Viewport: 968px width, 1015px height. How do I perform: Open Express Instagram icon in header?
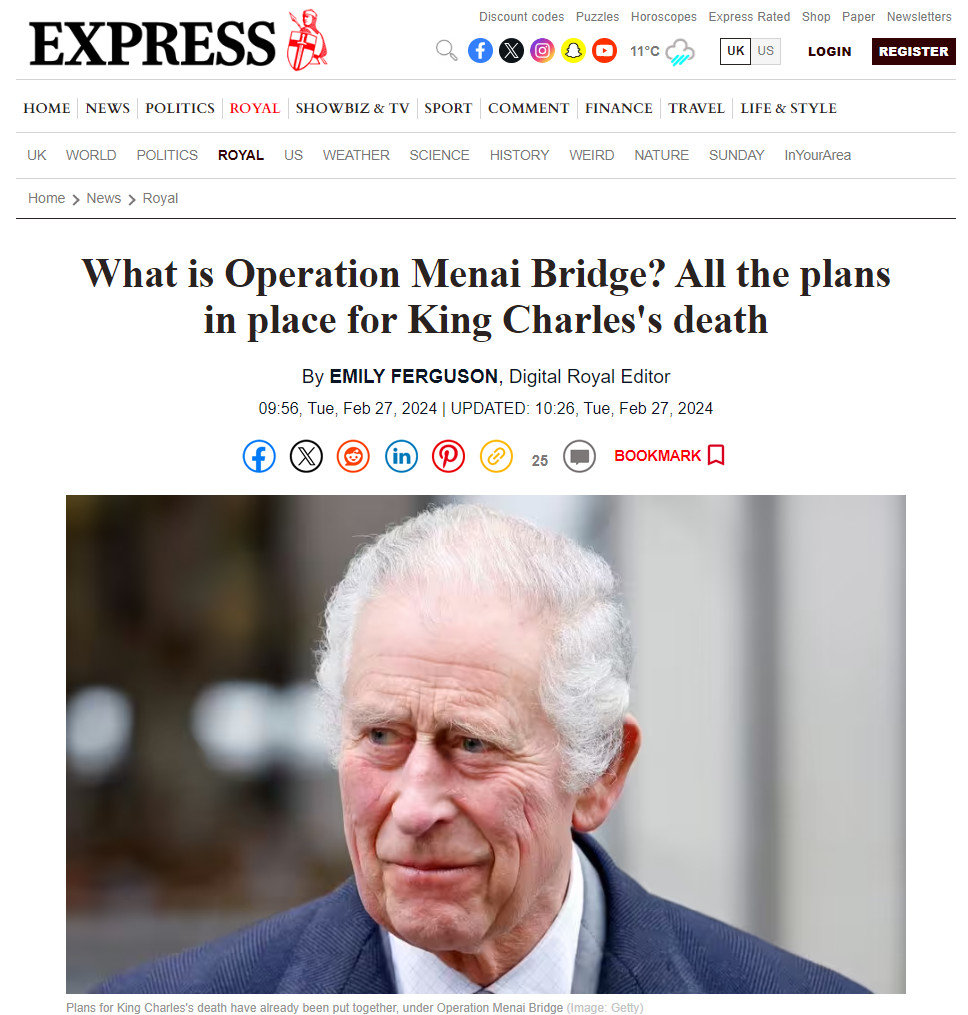pos(542,50)
